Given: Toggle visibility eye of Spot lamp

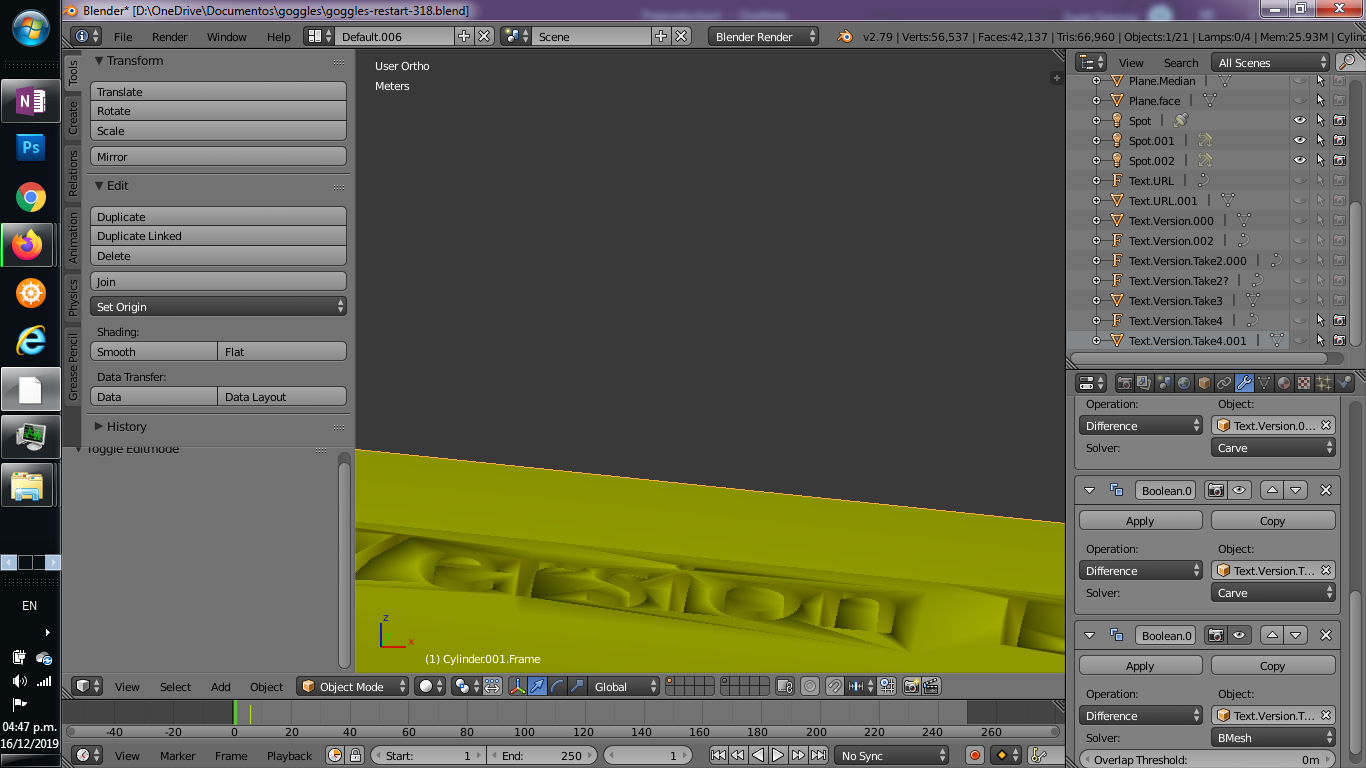Looking at the screenshot, I should (1300, 121).
